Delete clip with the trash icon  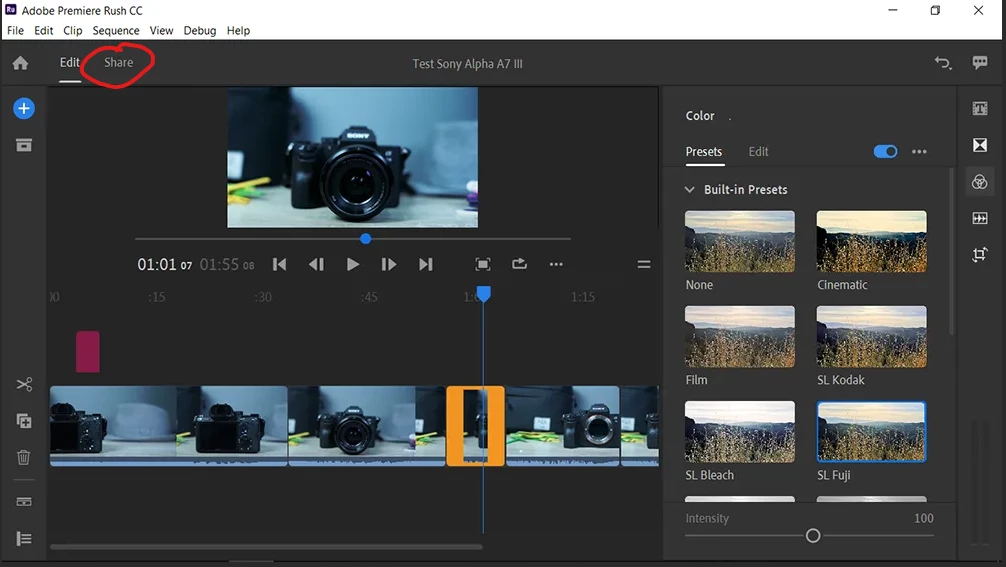coord(24,457)
